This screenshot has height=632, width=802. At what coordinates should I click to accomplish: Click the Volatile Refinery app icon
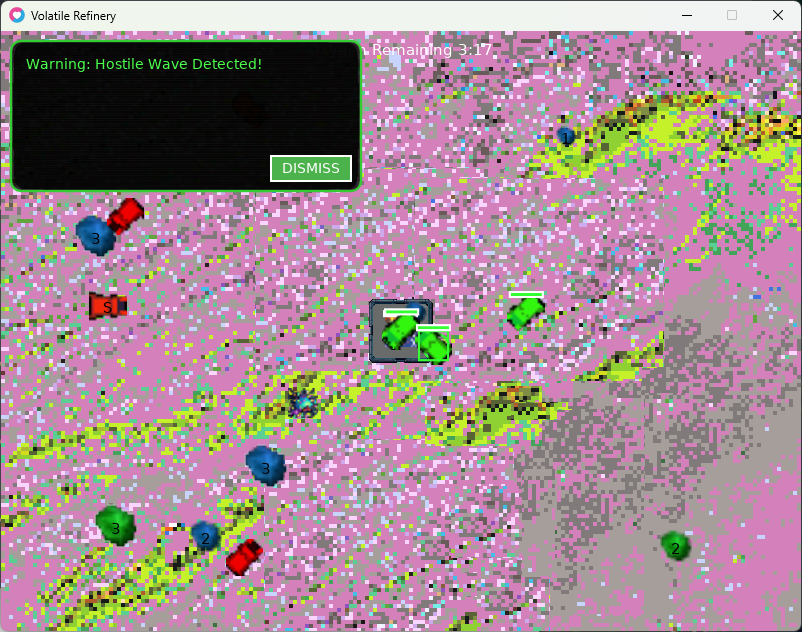(17, 15)
